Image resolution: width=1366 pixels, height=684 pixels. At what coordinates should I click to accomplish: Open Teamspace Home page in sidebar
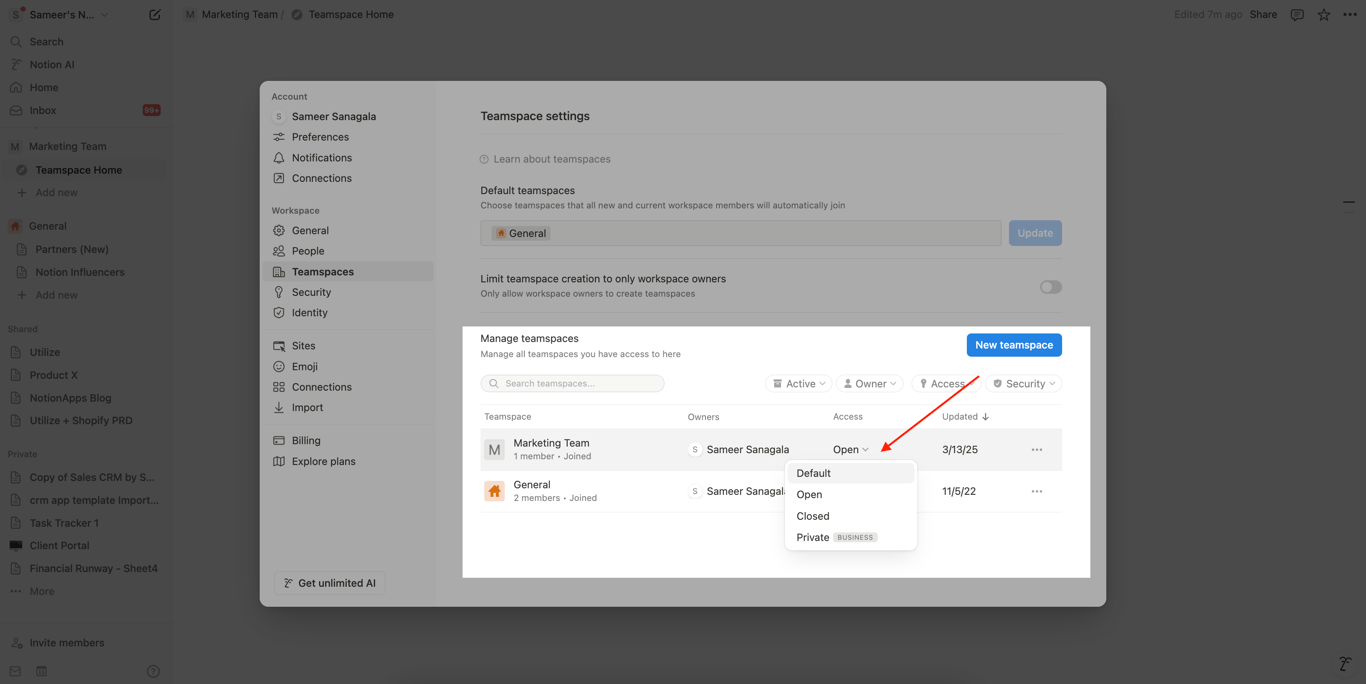(x=85, y=170)
